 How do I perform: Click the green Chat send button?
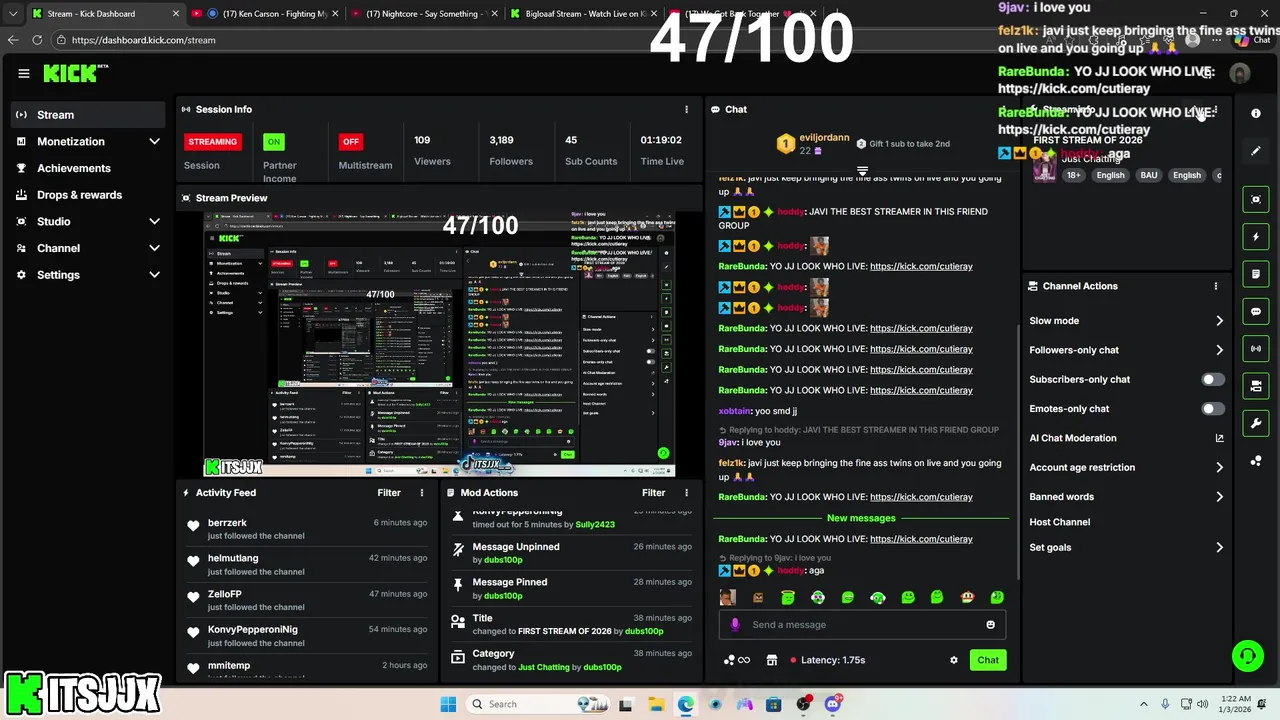(988, 660)
